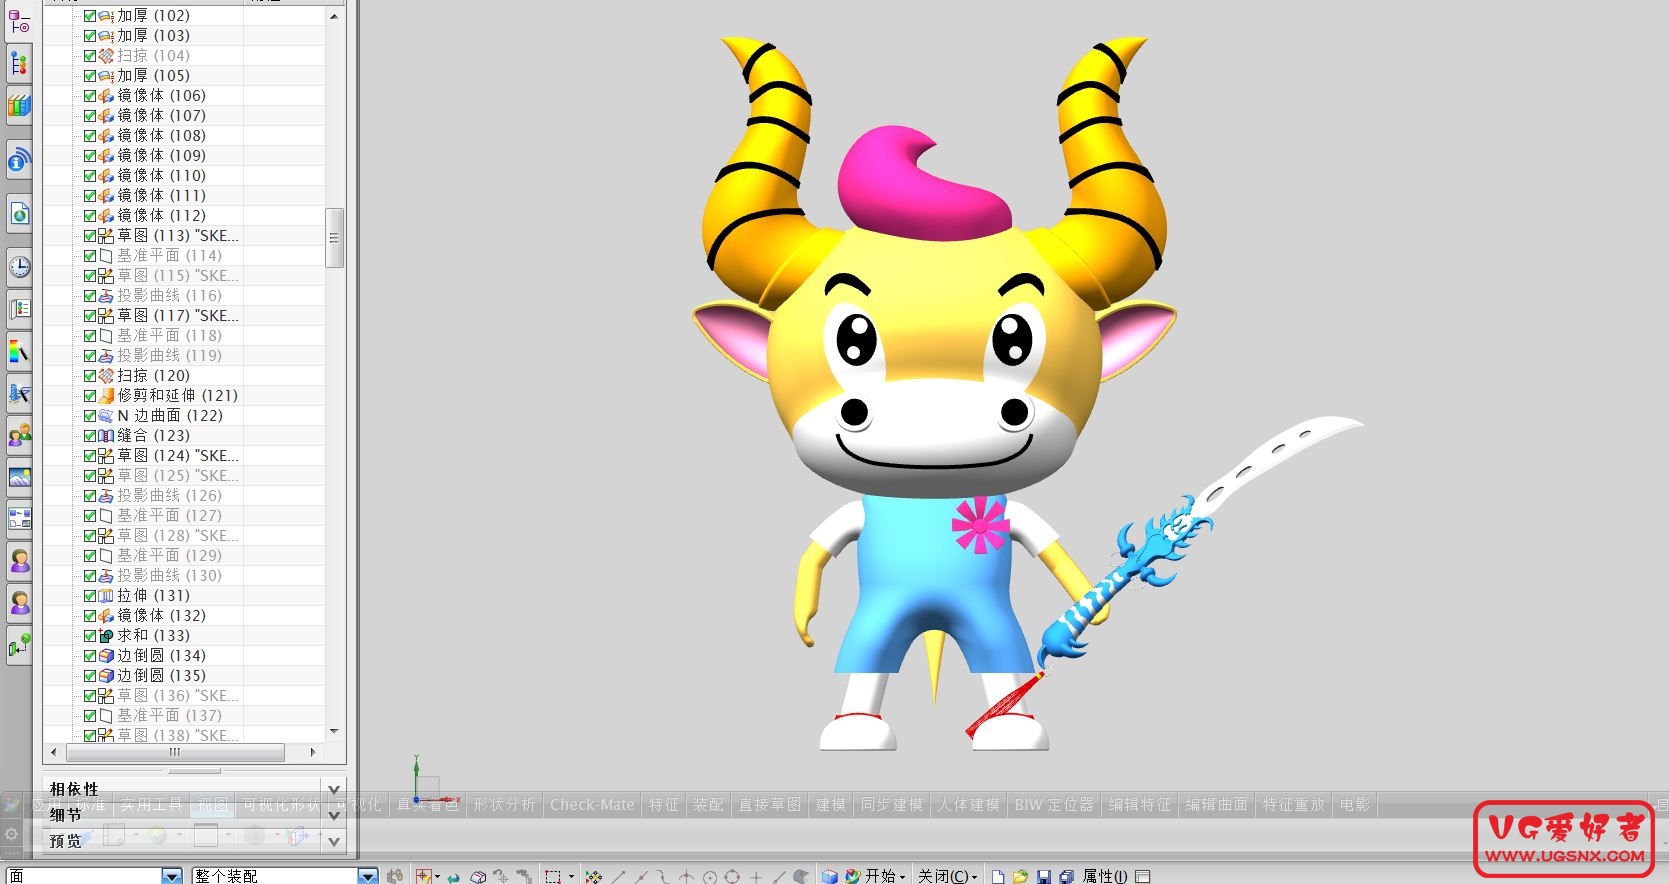Open the color palette sidebar icon
The image size is (1669, 884).
(19, 351)
